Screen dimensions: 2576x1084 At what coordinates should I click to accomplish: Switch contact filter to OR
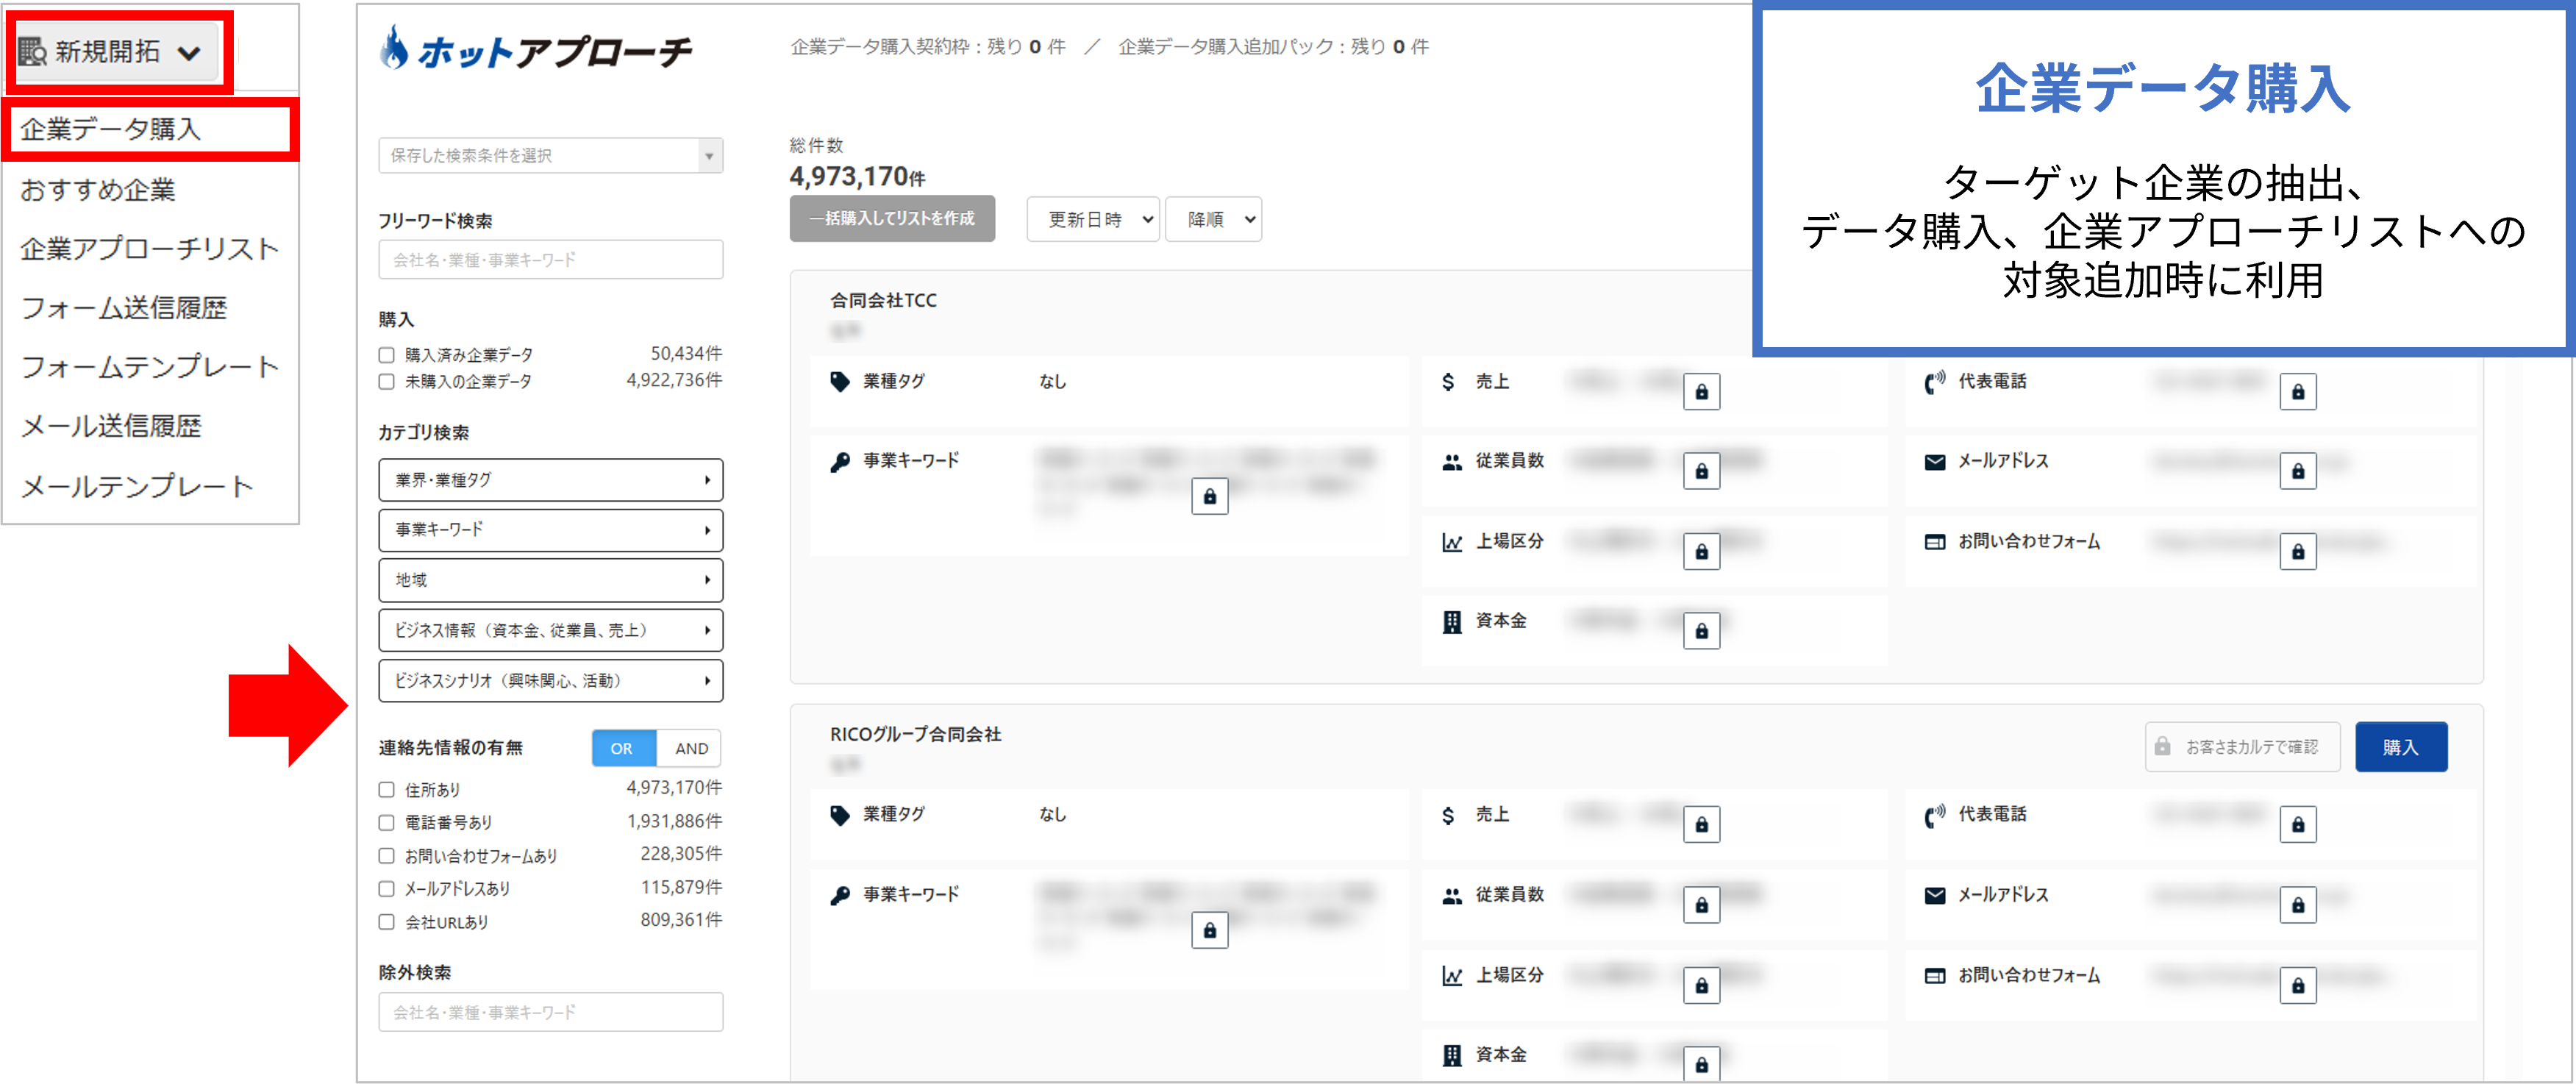623,748
